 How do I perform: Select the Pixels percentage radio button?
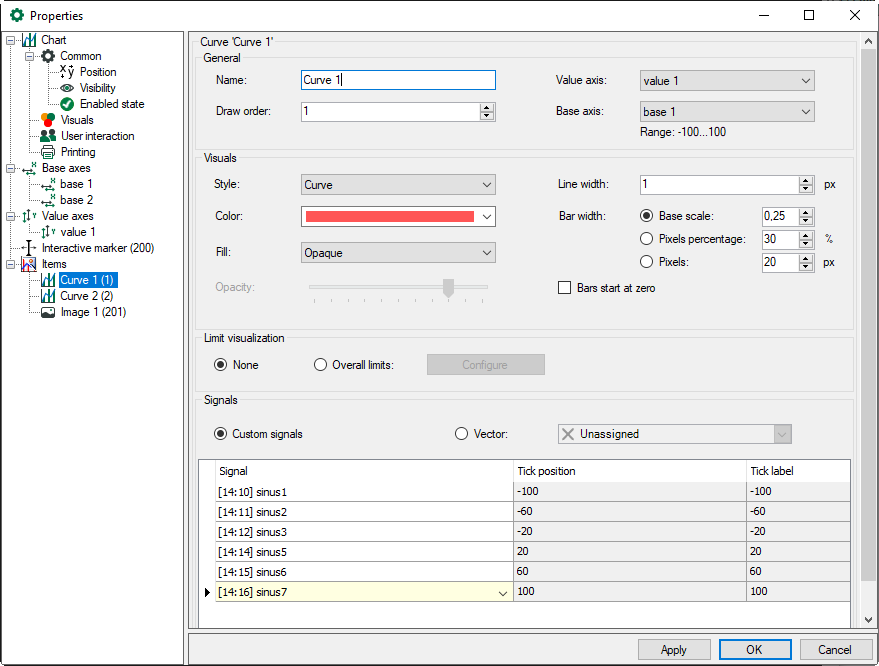(x=646, y=239)
